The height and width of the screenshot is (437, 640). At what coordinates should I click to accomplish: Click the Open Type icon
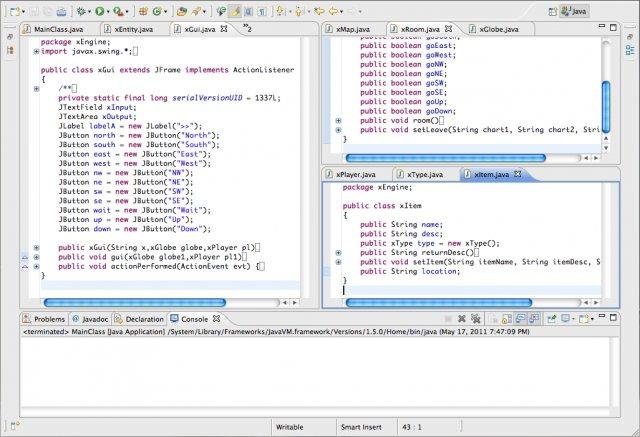pyautogui.click(x=182, y=11)
